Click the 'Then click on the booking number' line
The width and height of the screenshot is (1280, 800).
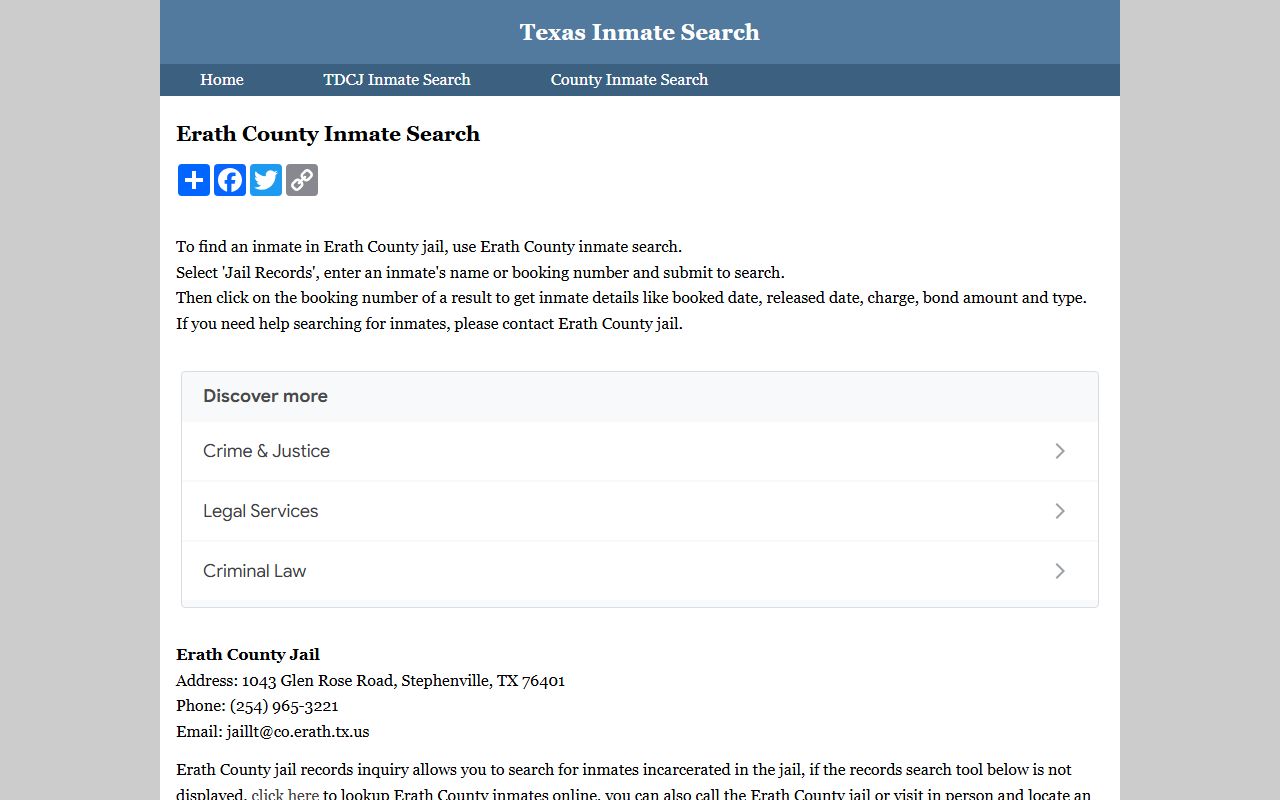point(631,298)
